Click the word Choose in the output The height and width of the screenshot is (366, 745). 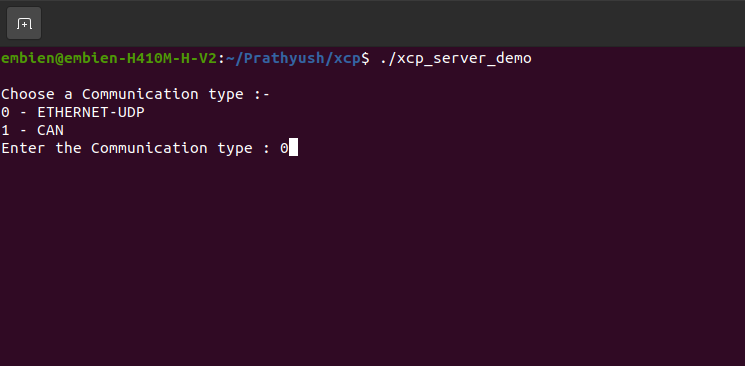(x=28, y=94)
